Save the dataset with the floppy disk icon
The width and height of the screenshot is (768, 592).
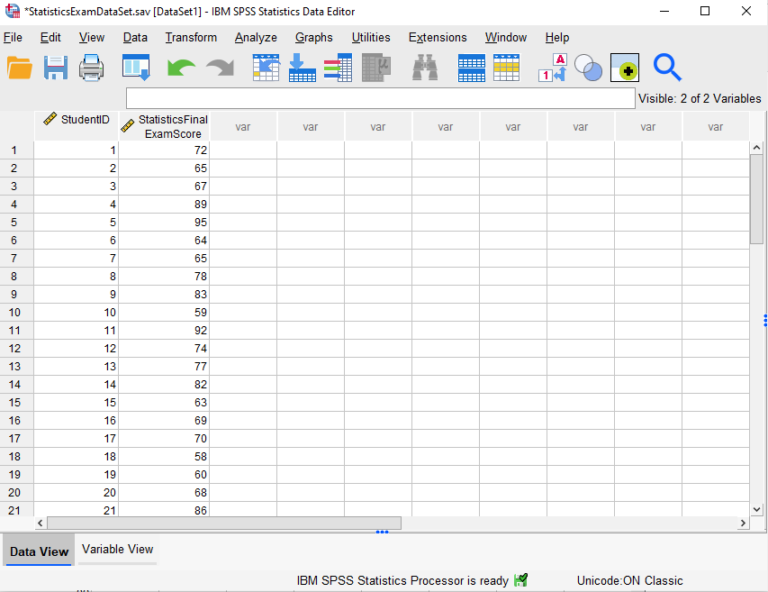point(55,68)
